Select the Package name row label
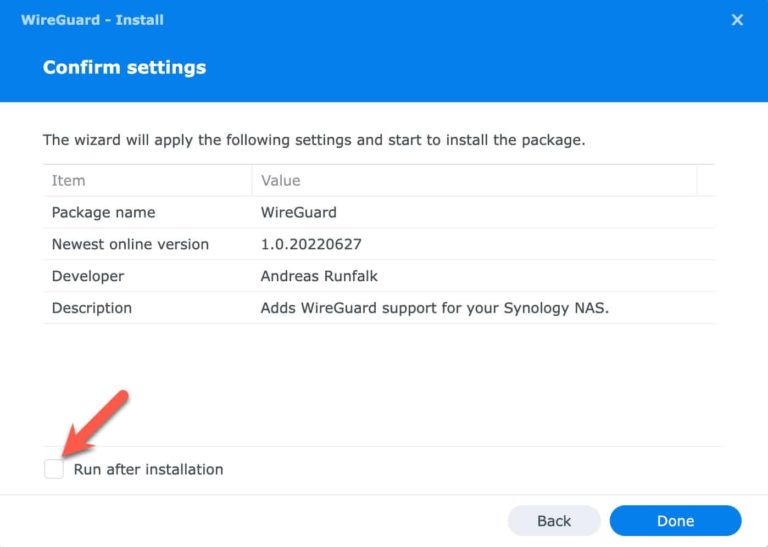The width and height of the screenshot is (768, 547). click(104, 212)
